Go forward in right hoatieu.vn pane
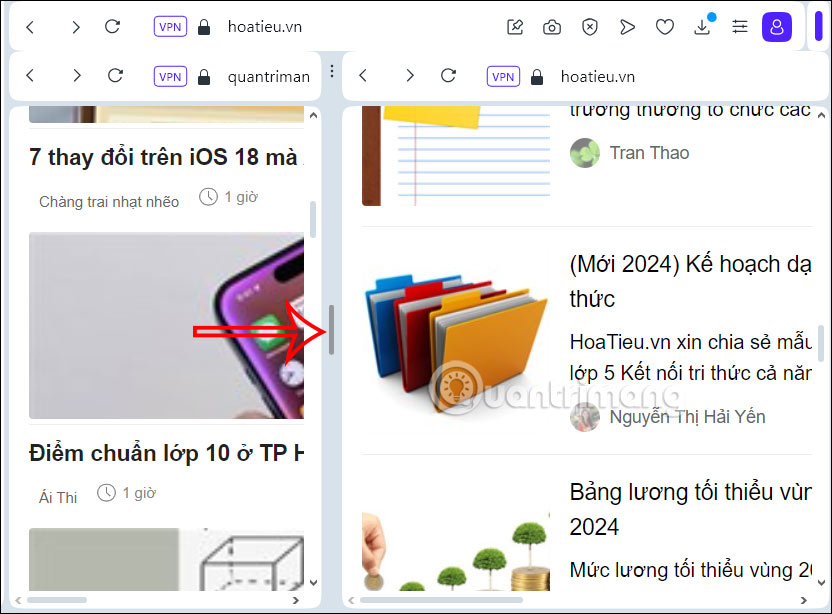 pyautogui.click(x=410, y=76)
